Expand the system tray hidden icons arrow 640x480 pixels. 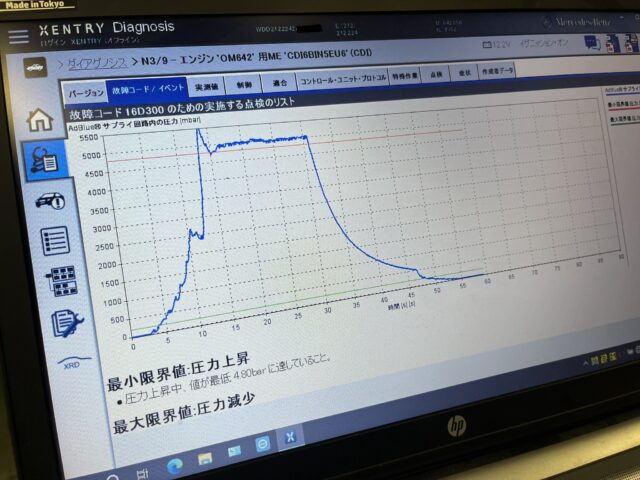click(587, 362)
